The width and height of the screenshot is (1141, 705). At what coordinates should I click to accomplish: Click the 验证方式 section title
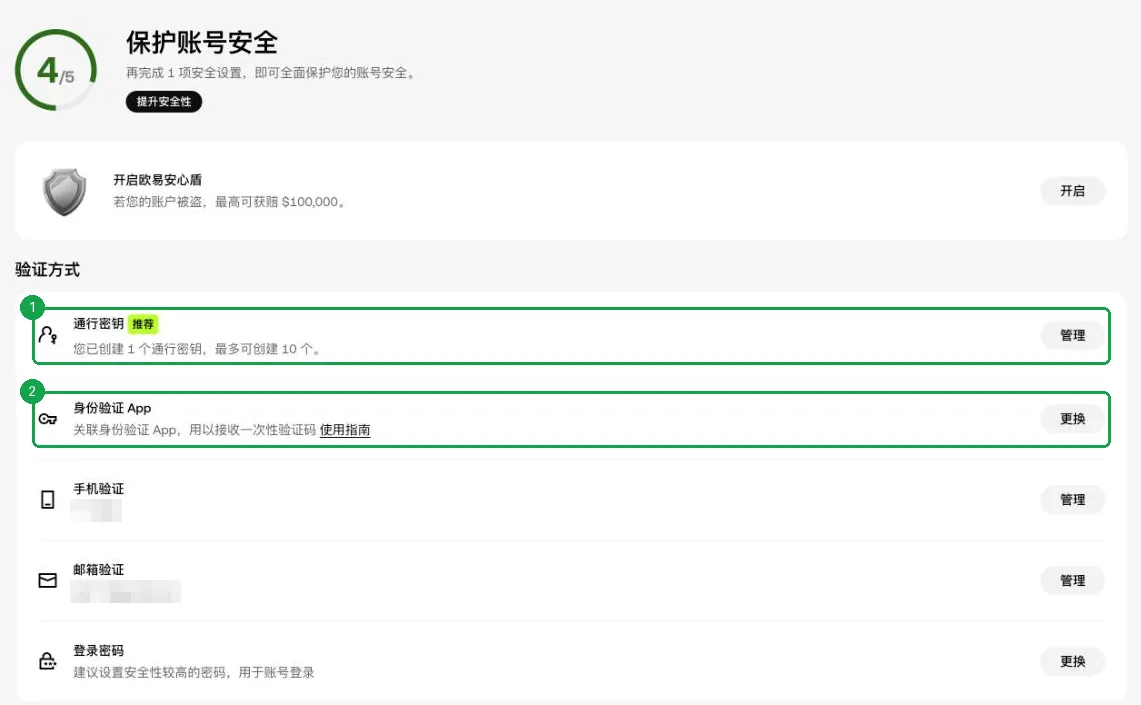coord(47,270)
